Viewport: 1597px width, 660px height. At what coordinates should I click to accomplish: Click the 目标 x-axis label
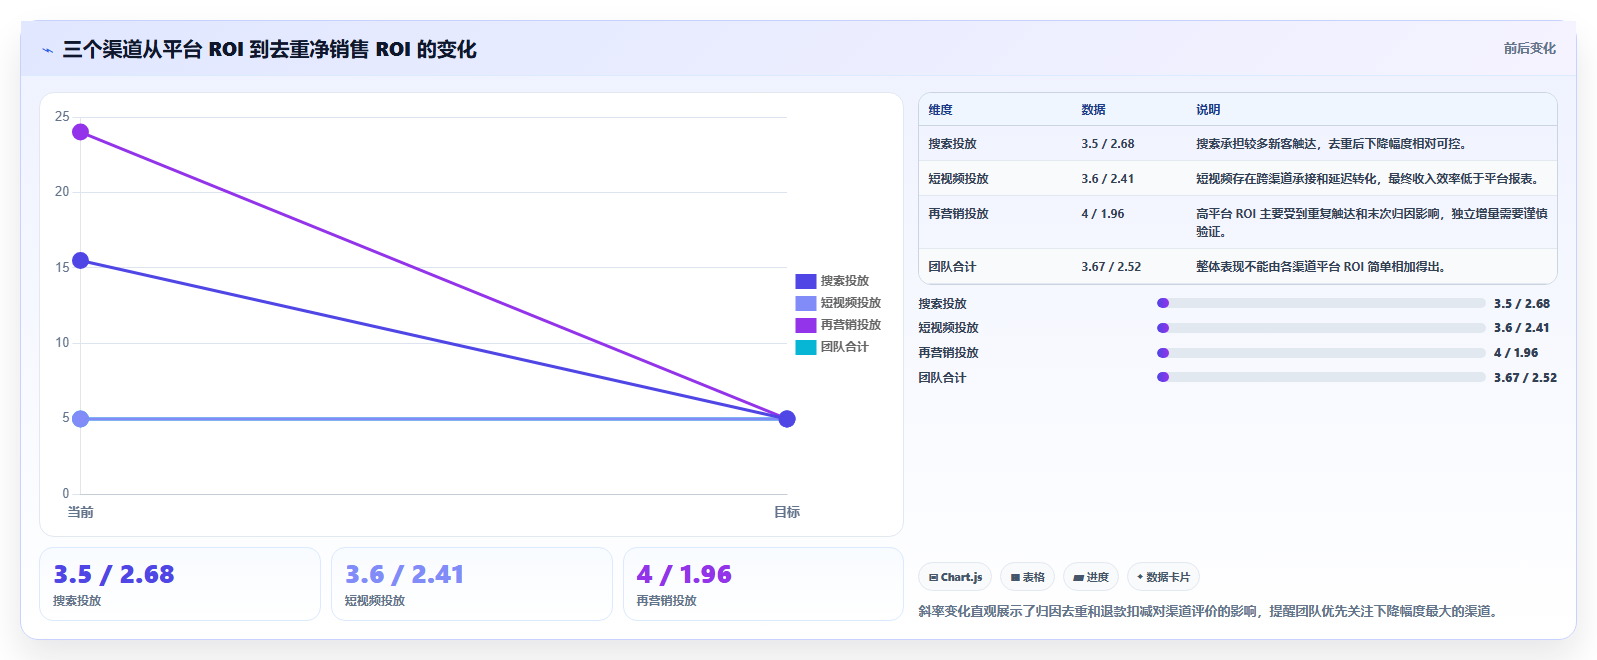787,512
